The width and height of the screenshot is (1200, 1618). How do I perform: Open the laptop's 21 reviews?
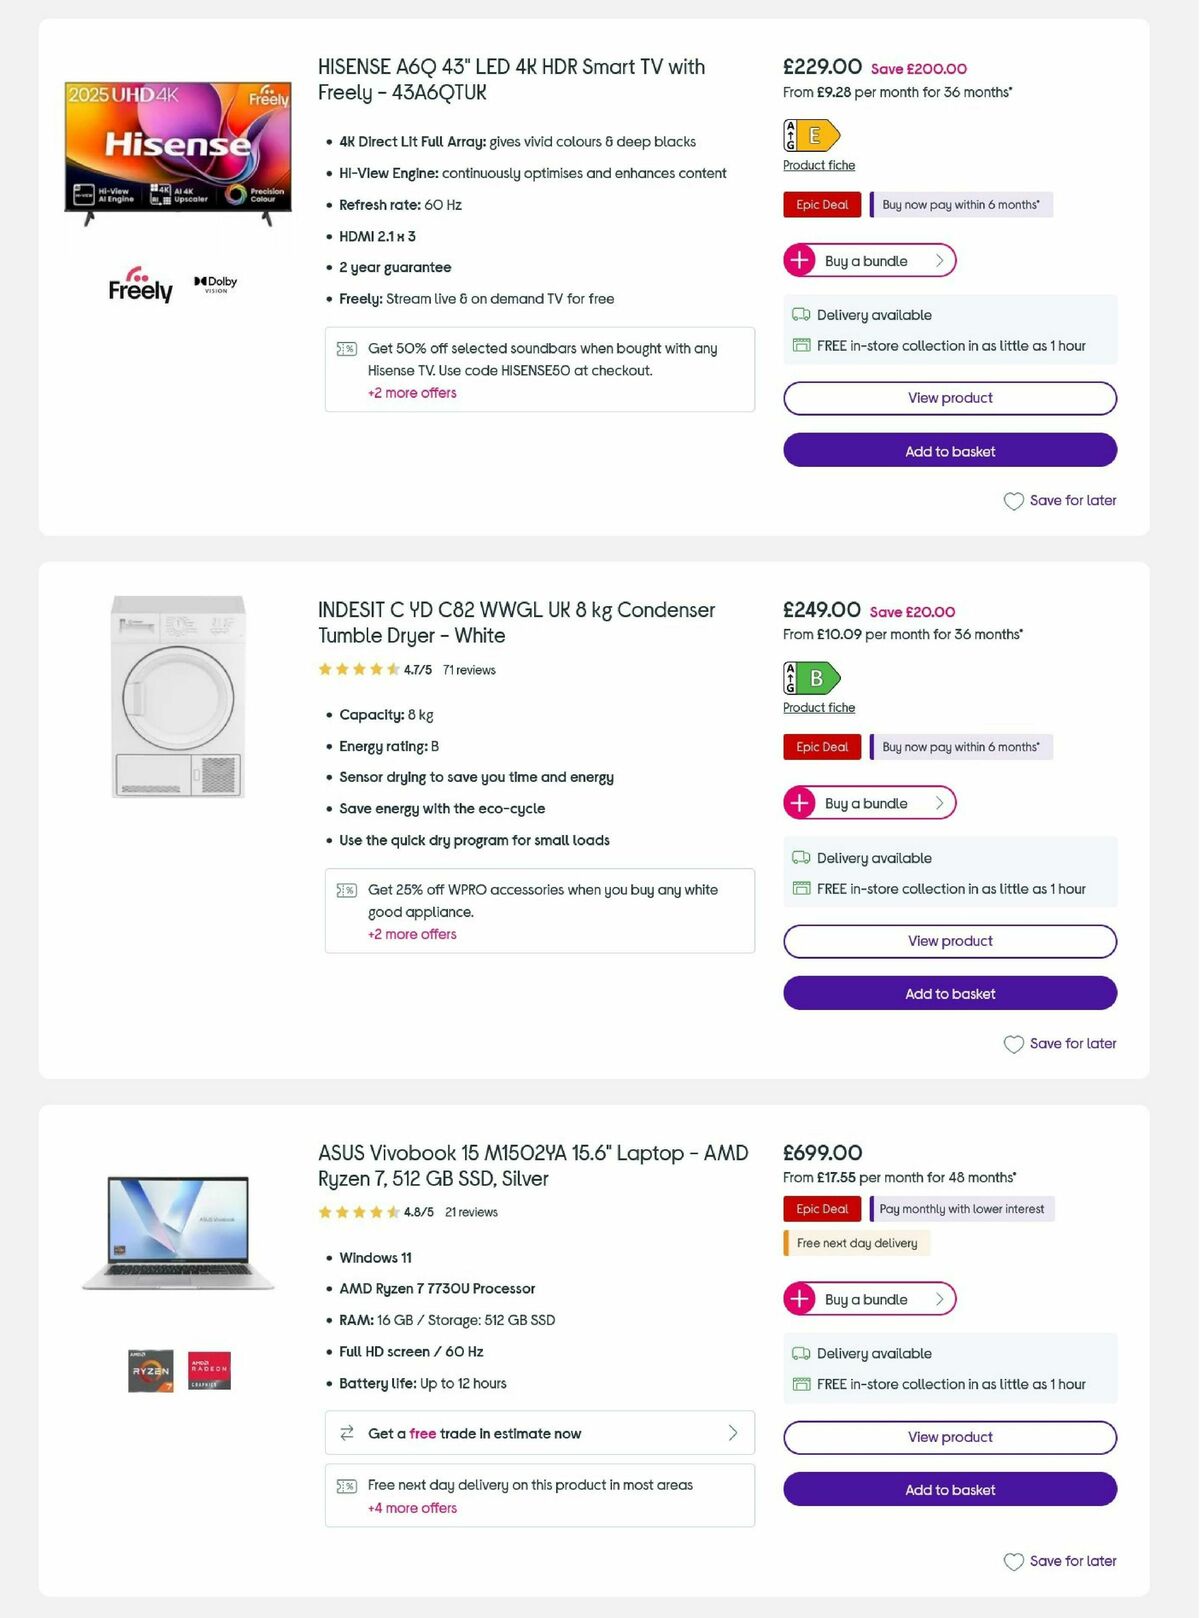click(x=470, y=1211)
